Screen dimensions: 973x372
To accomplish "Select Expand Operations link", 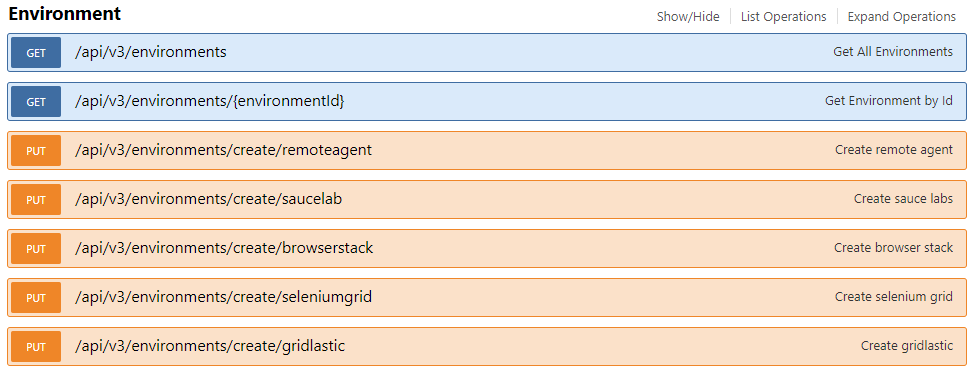I will pos(902,17).
